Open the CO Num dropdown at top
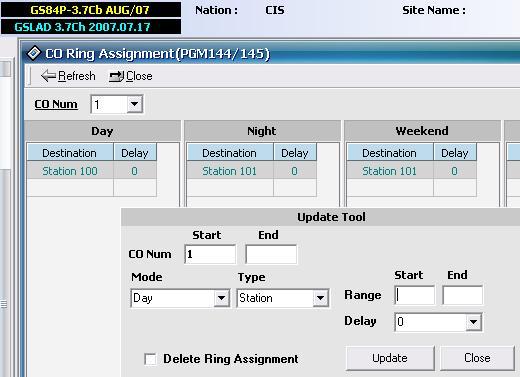Screen dimensions: 520x377 134,104
